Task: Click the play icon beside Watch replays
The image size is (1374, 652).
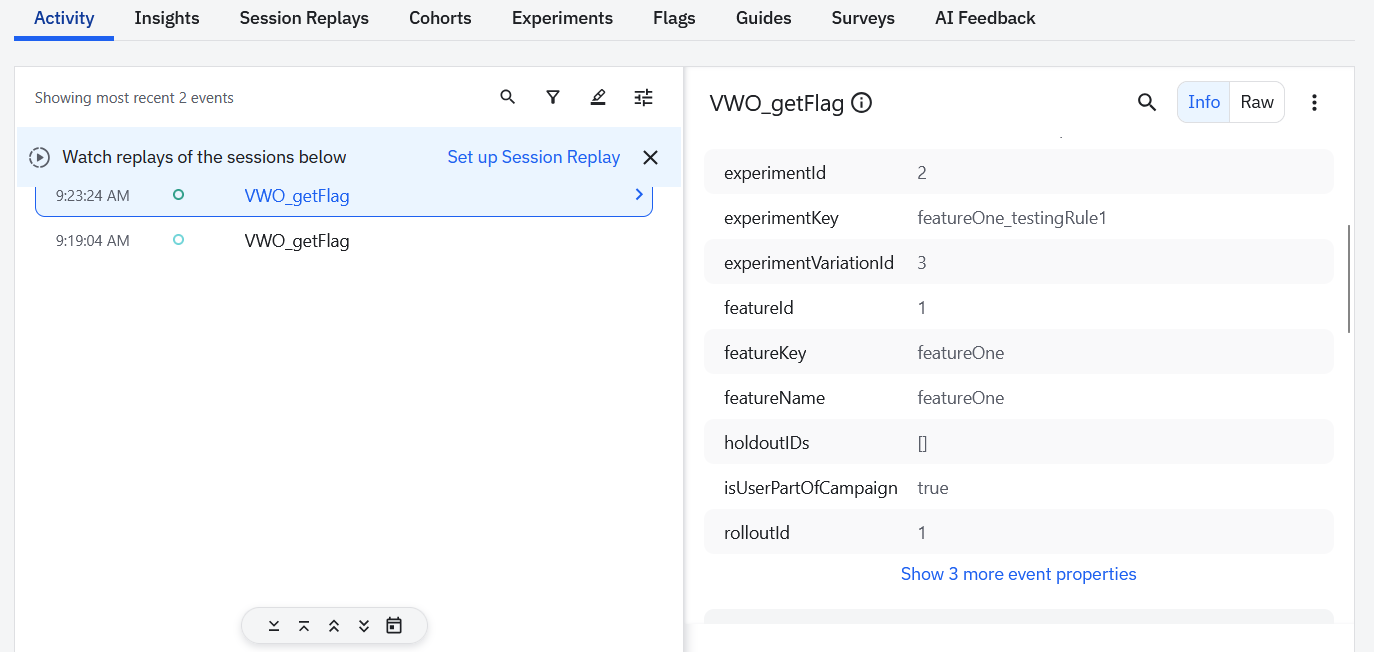Action: [x=40, y=157]
